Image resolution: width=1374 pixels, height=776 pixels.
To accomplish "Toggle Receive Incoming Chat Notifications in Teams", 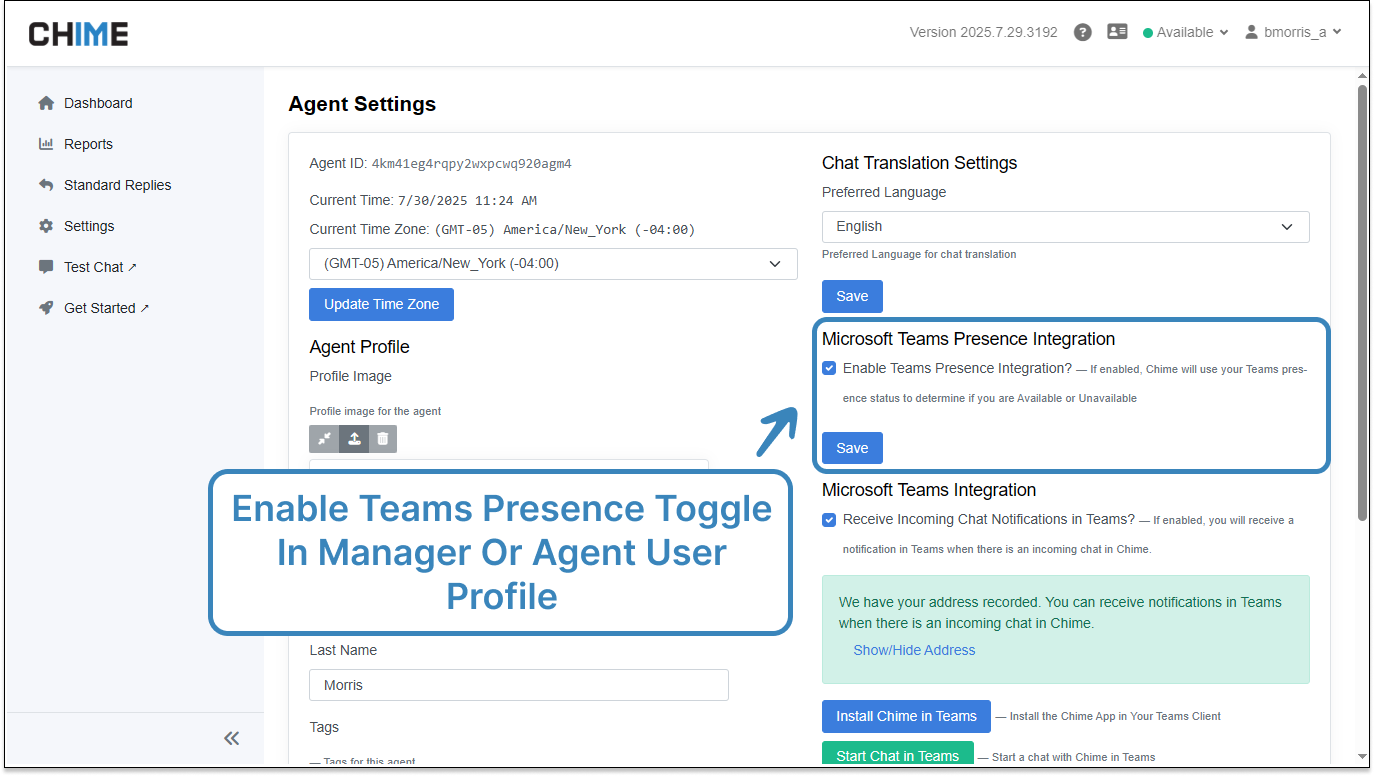I will click(829, 519).
